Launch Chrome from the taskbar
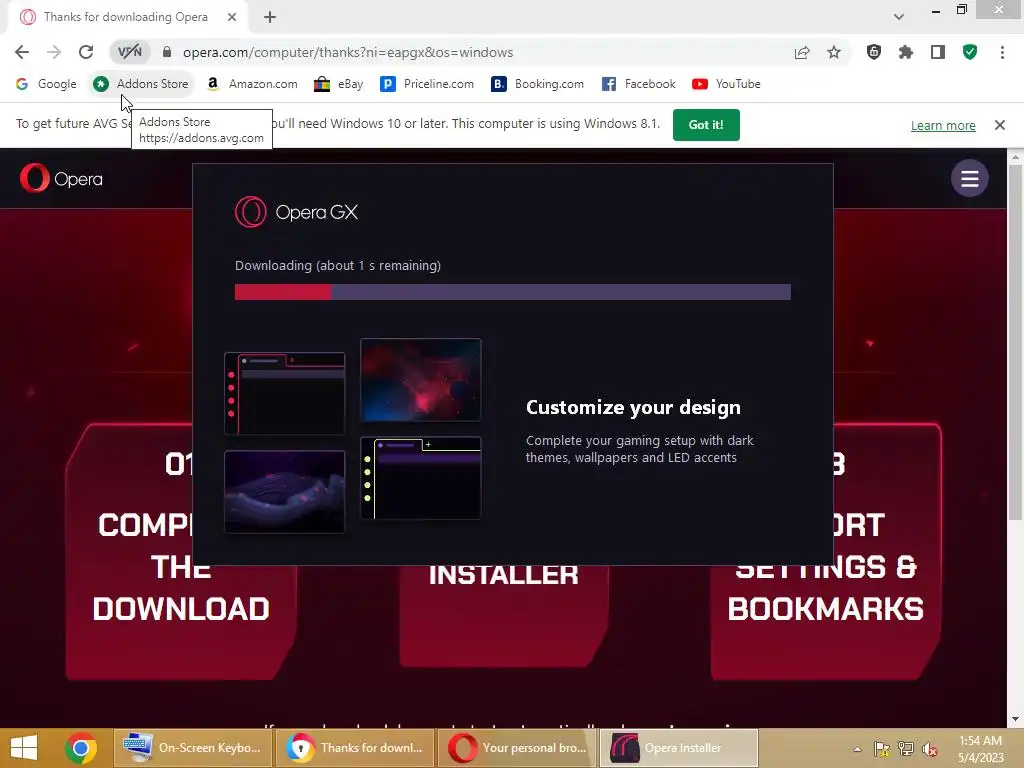This screenshot has width=1024, height=768. (x=81, y=748)
